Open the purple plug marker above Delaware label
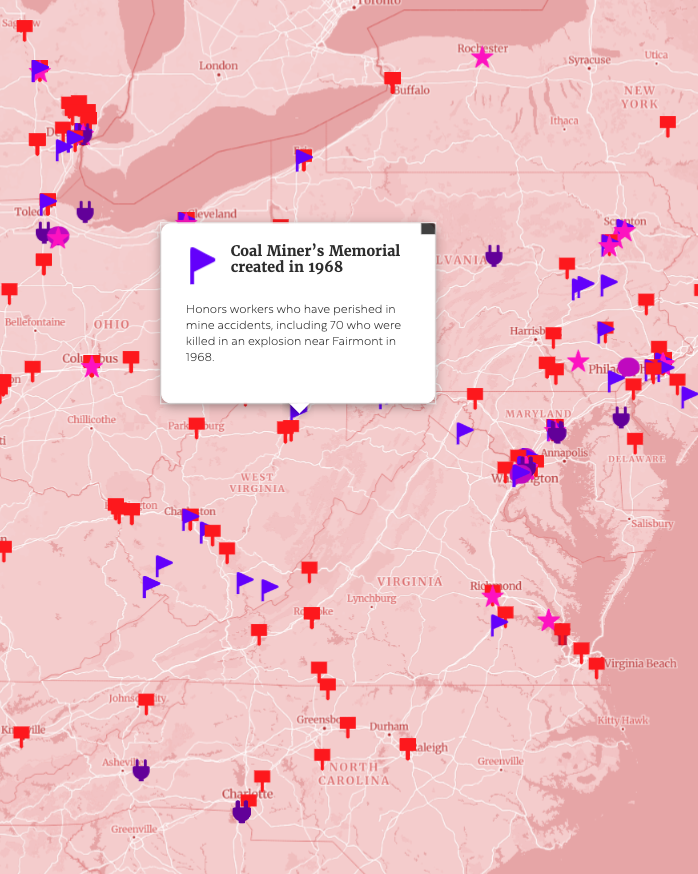Image resolution: width=698 pixels, height=874 pixels. (x=622, y=417)
